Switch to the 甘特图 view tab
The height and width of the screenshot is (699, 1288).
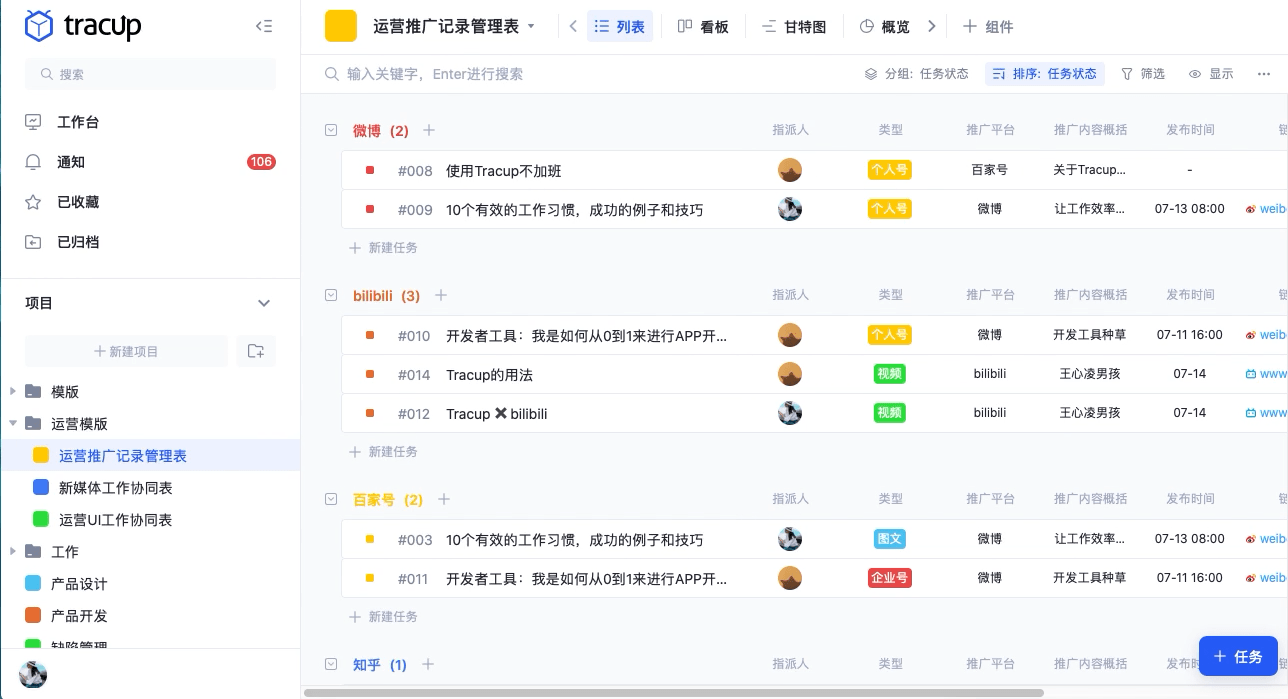point(794,27)
